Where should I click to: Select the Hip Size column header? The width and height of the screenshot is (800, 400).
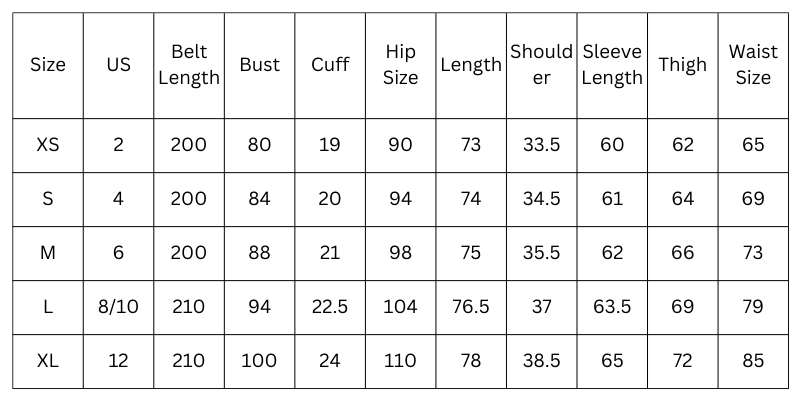[400, 65]
